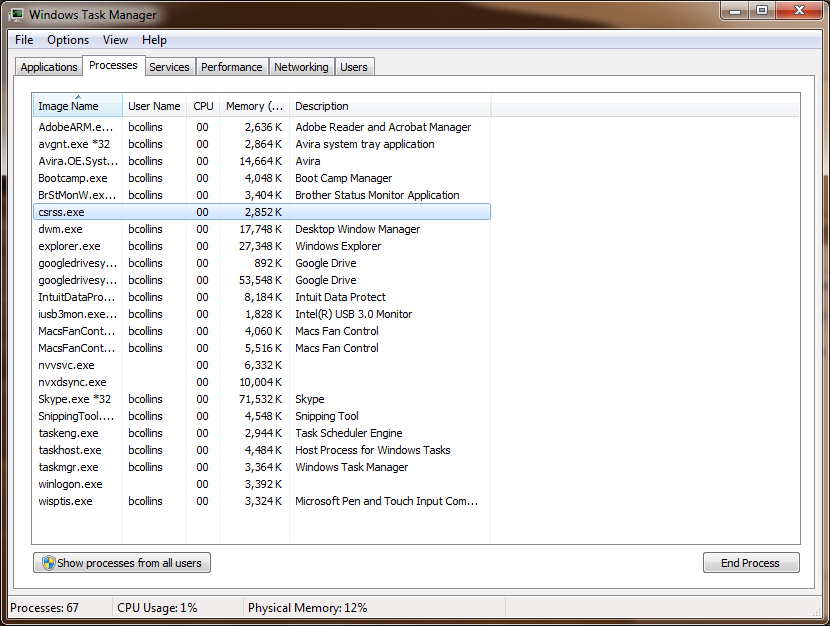Click the Boot Camp Manager description
The image size is (830, 626).
(x=344, y=178)
